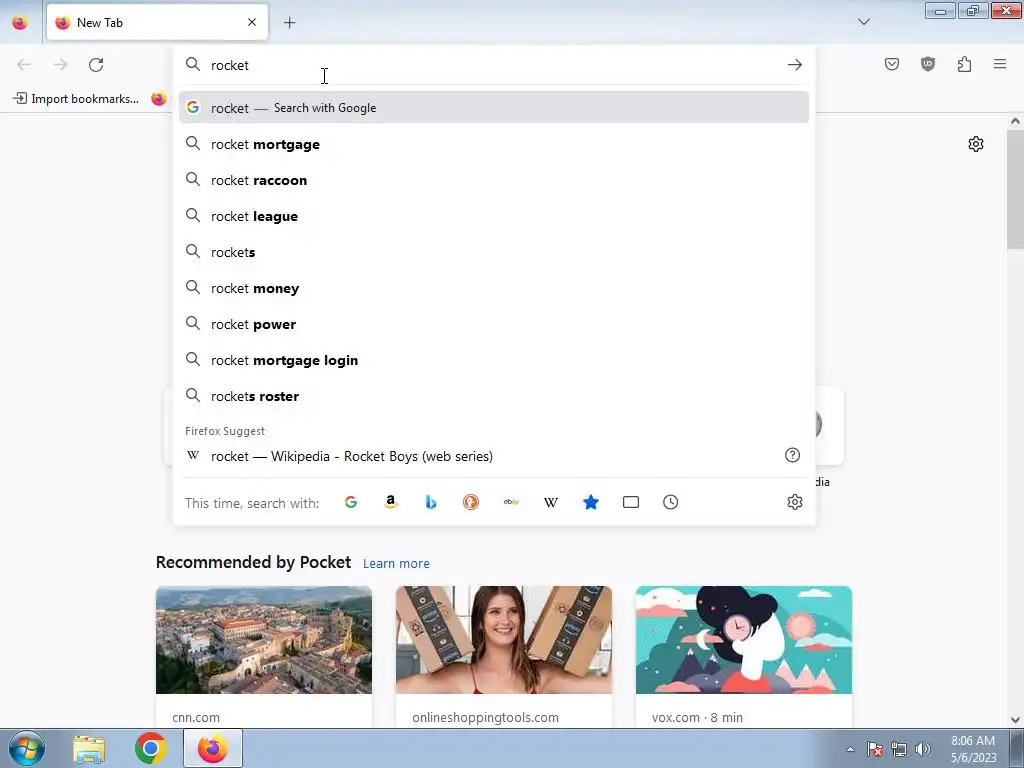Select the 'rocket money' suggestion

(494, 288)
